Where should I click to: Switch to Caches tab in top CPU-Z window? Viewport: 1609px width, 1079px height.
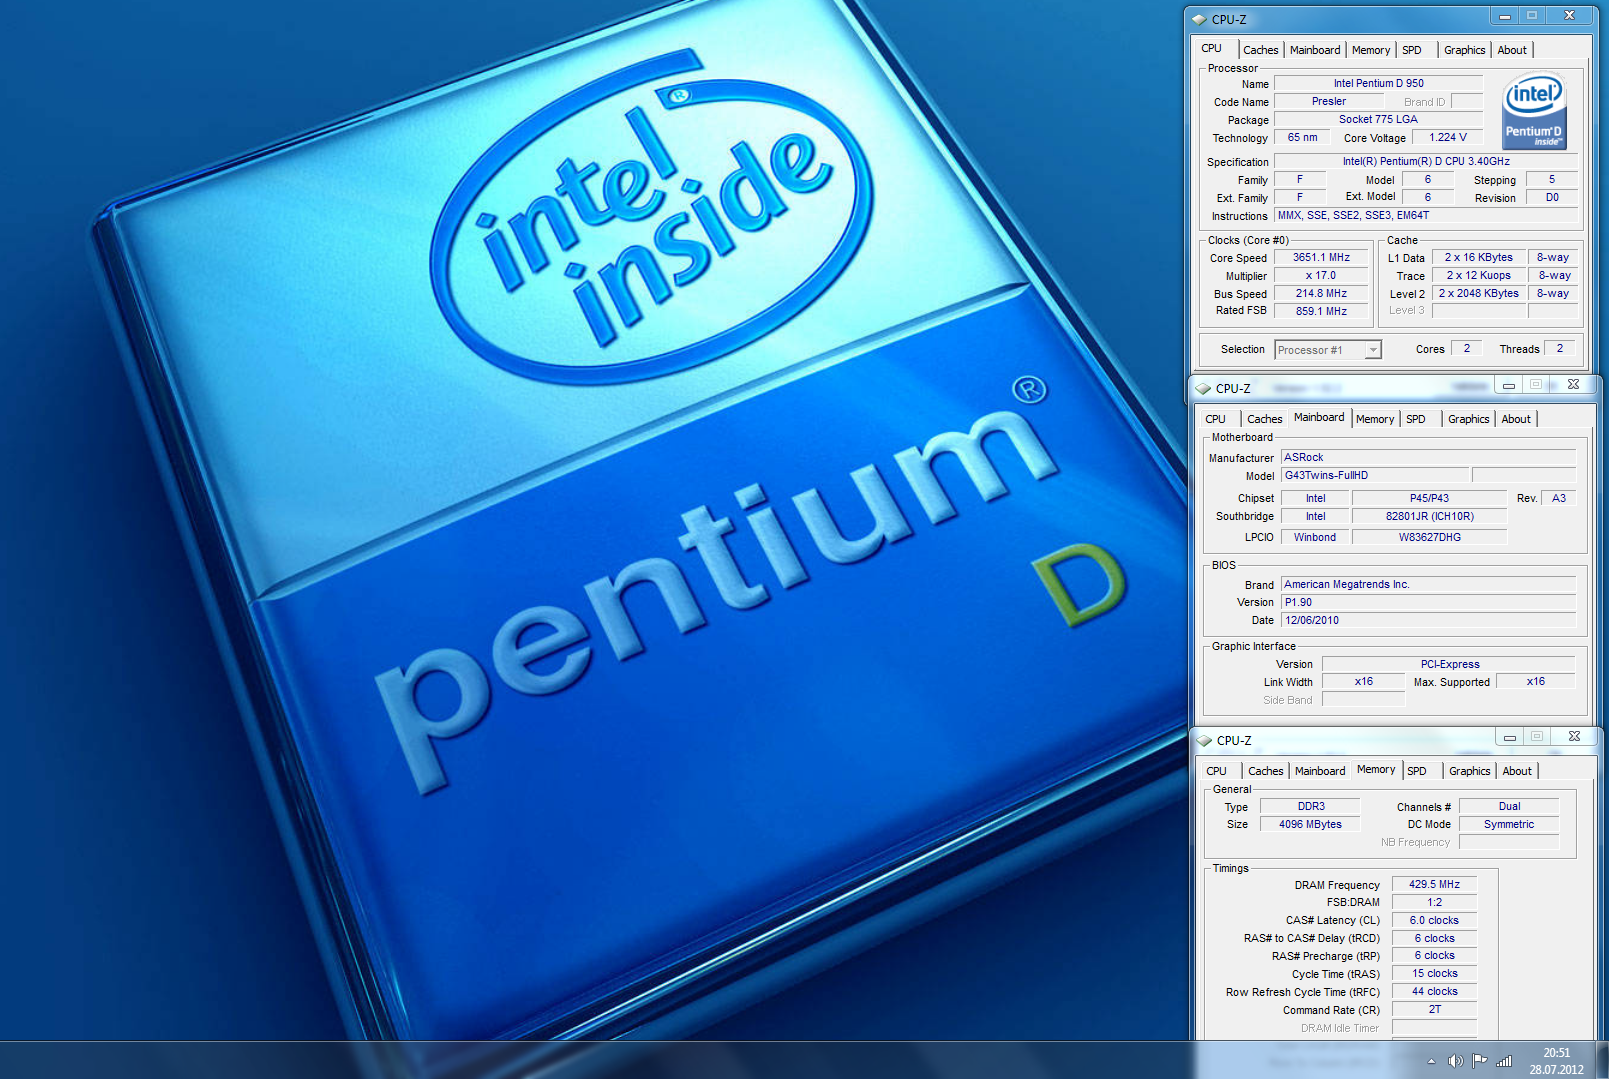[x=1260, y=50]
